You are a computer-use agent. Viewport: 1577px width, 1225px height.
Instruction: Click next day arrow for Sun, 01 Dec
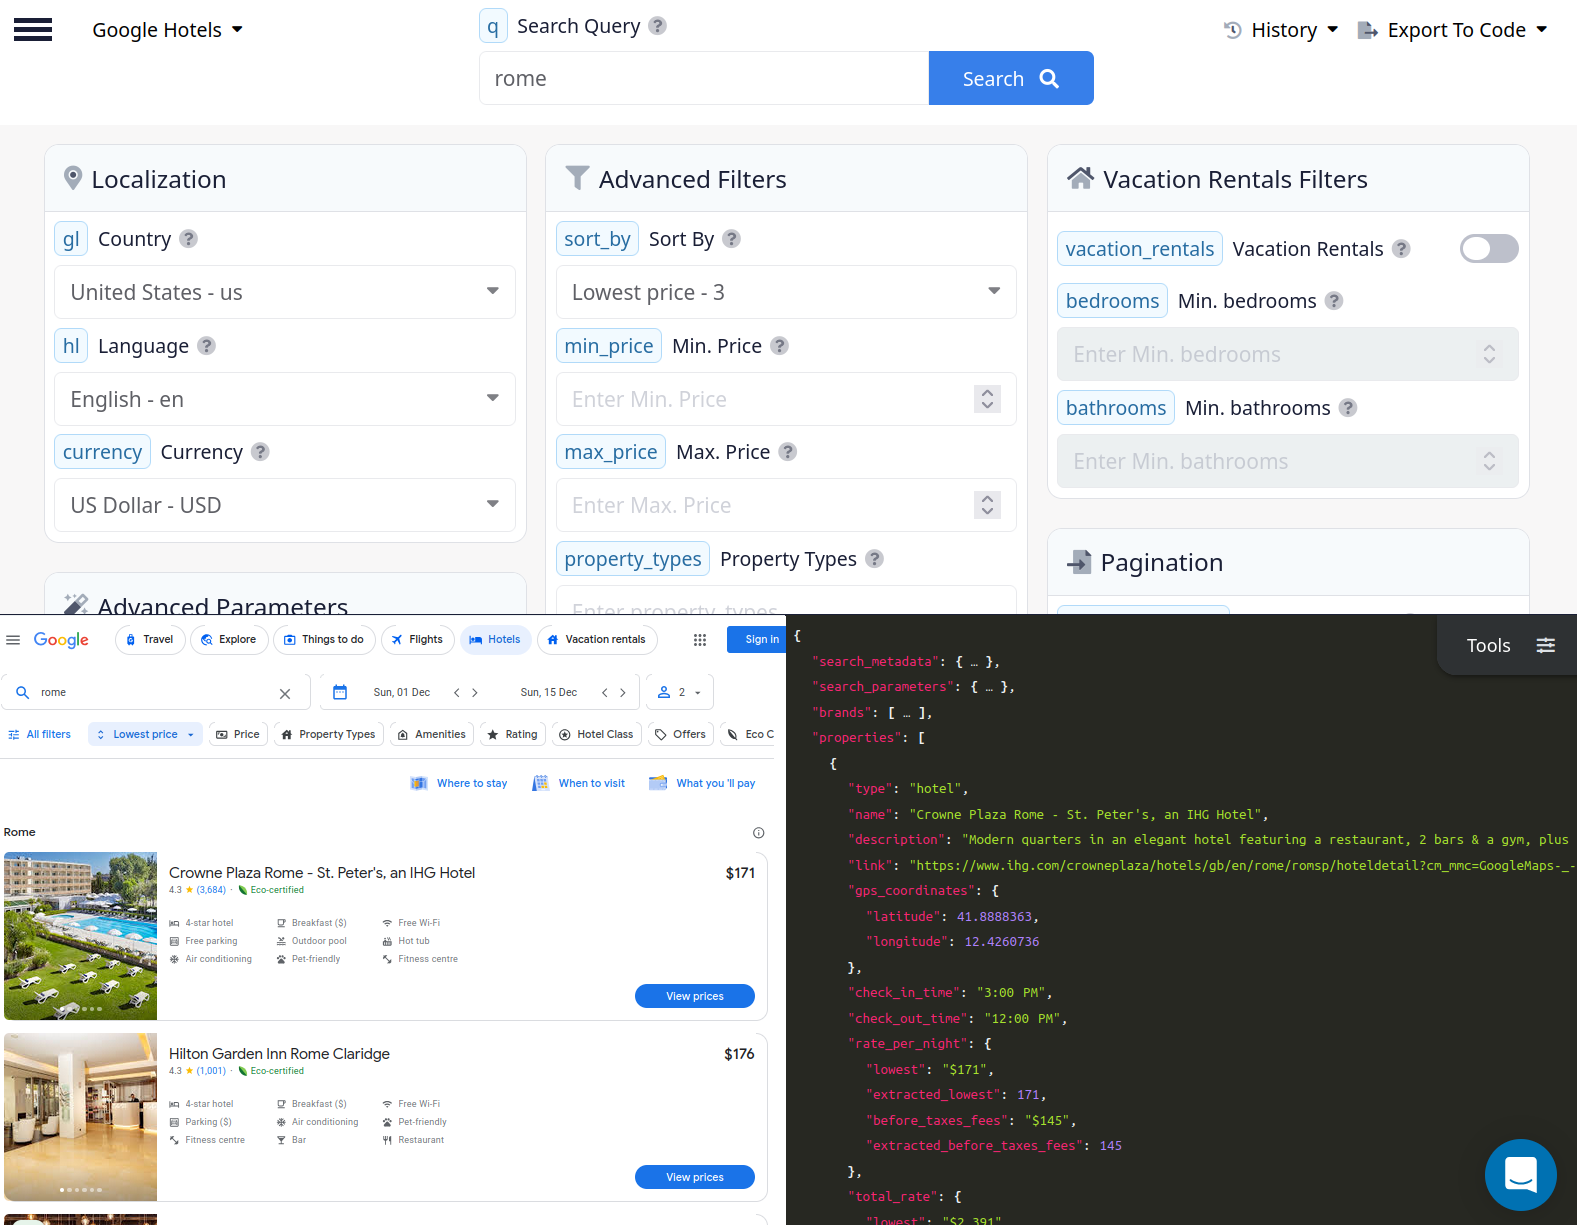475,692
